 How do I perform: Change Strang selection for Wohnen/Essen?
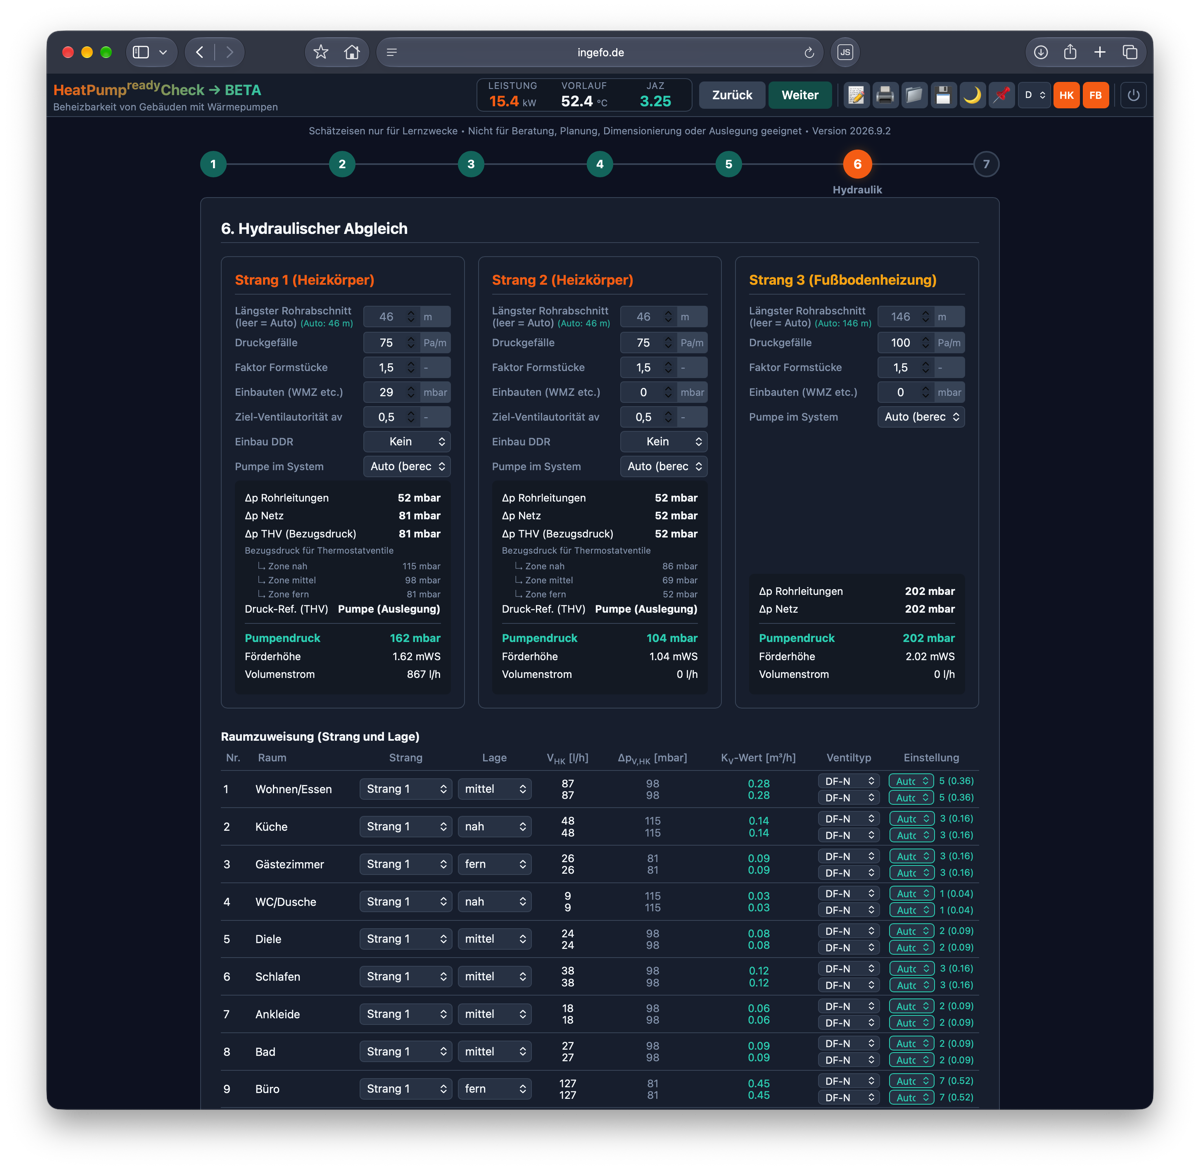tap(406, 789)
